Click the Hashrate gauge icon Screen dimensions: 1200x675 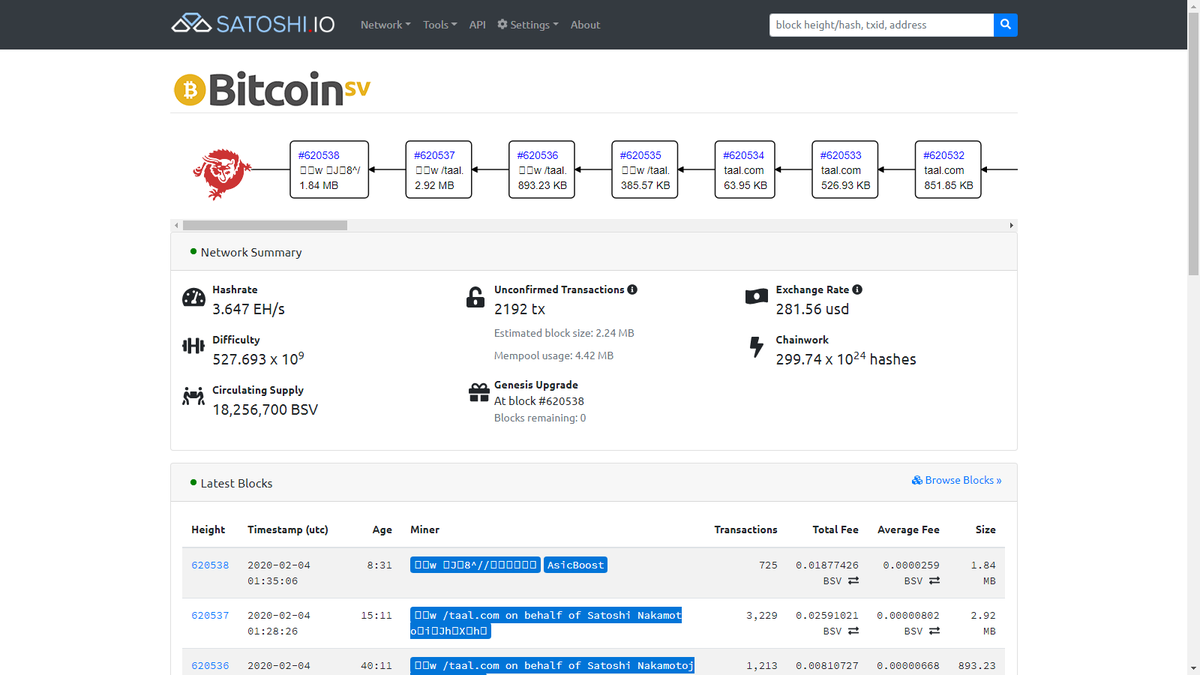(193, 298)
